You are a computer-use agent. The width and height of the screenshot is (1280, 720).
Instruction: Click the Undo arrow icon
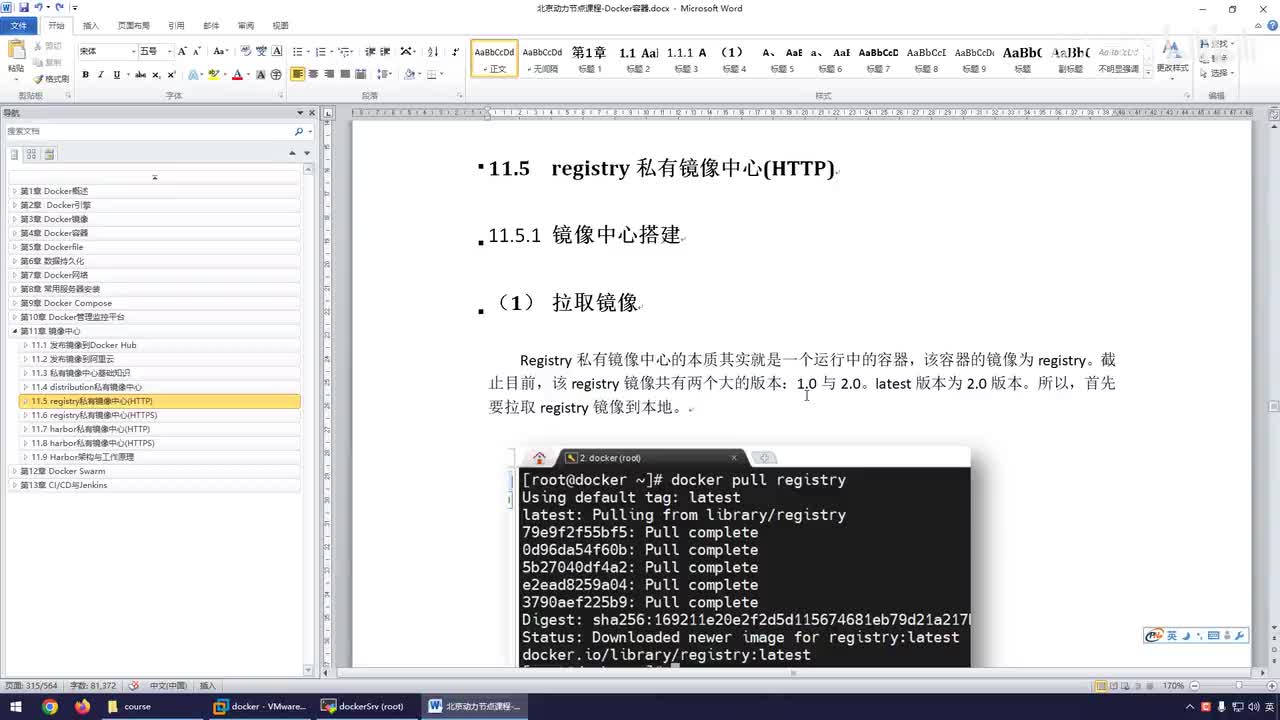39,8
